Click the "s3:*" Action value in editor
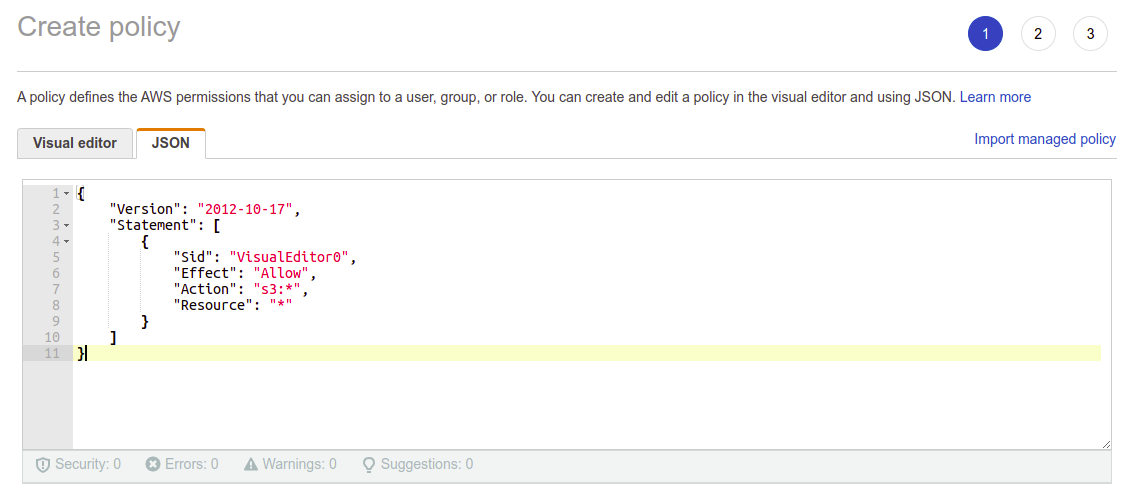The width and height of the screenshot is (1139, 498). 281,289
